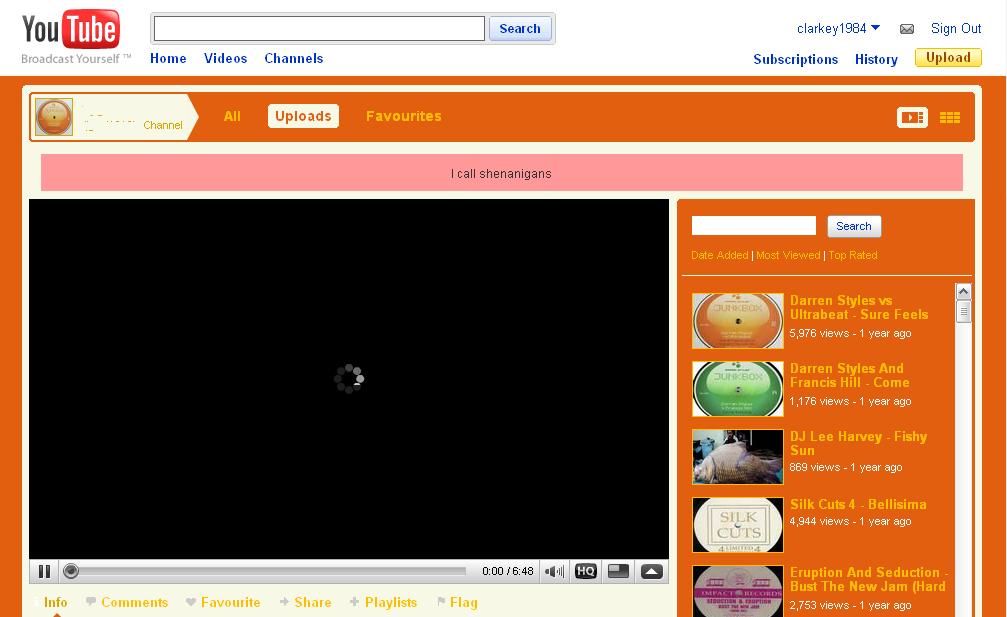Open Silk Cuts 4 Bellisima title
This screenshot has width=1007, height=617.
858,504
